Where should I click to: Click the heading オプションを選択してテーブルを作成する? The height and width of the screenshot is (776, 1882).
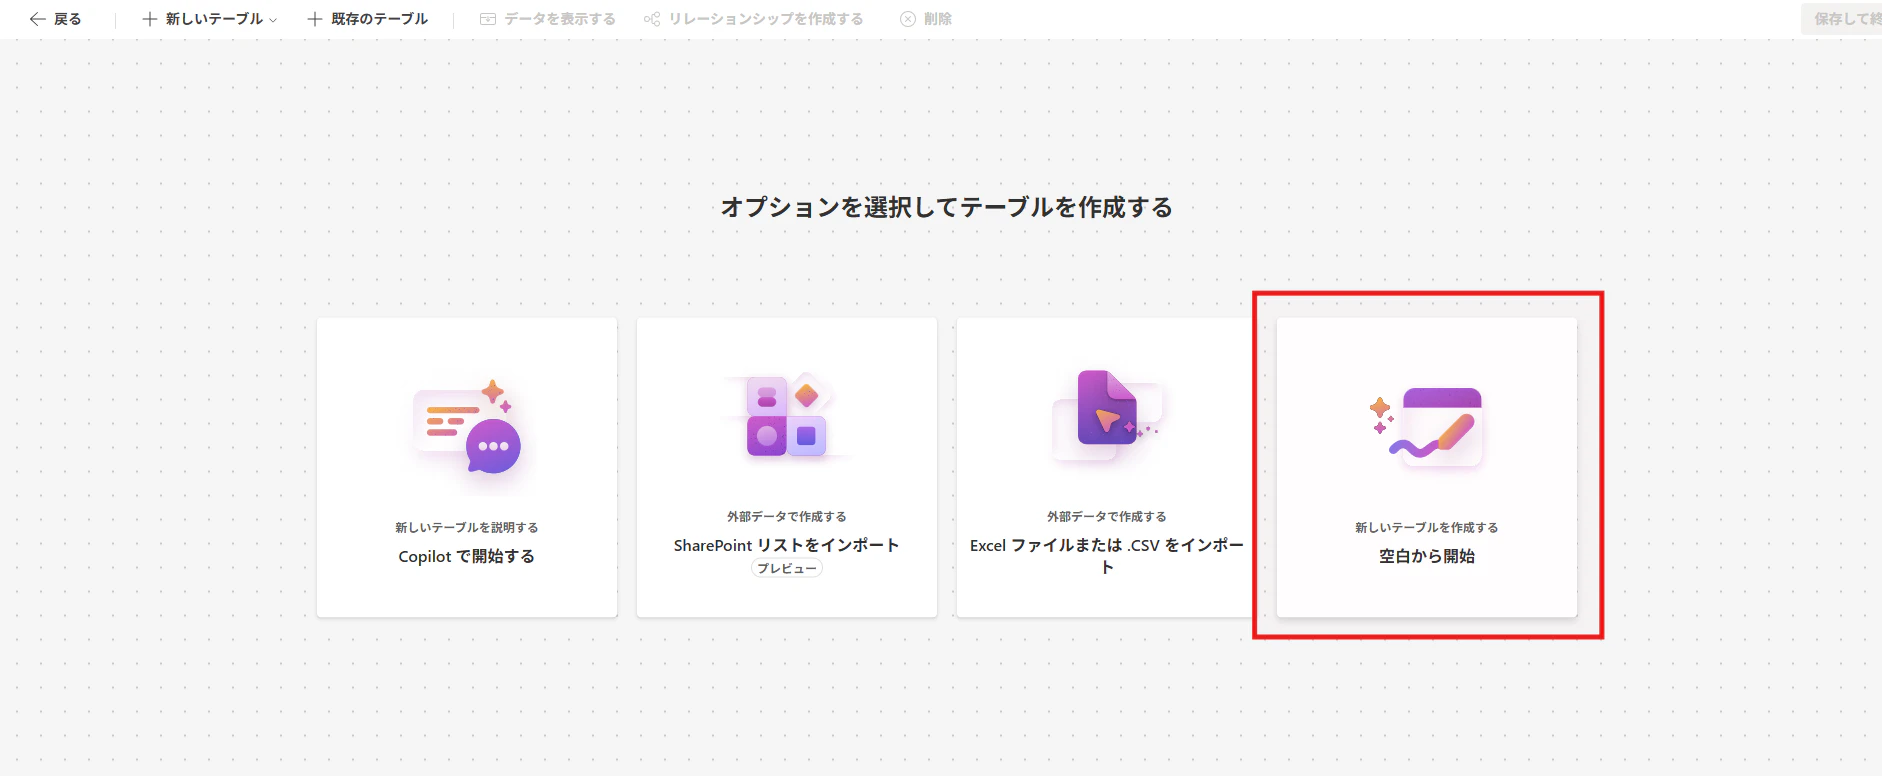[947, 207]
